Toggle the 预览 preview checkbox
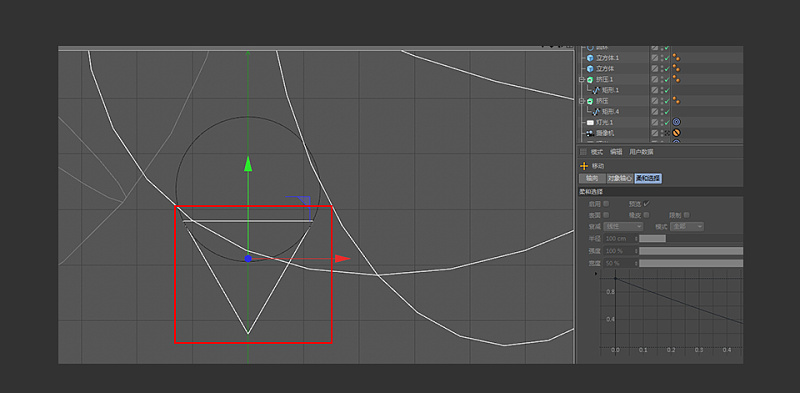The image size is (800, 393). coord(647,204)
